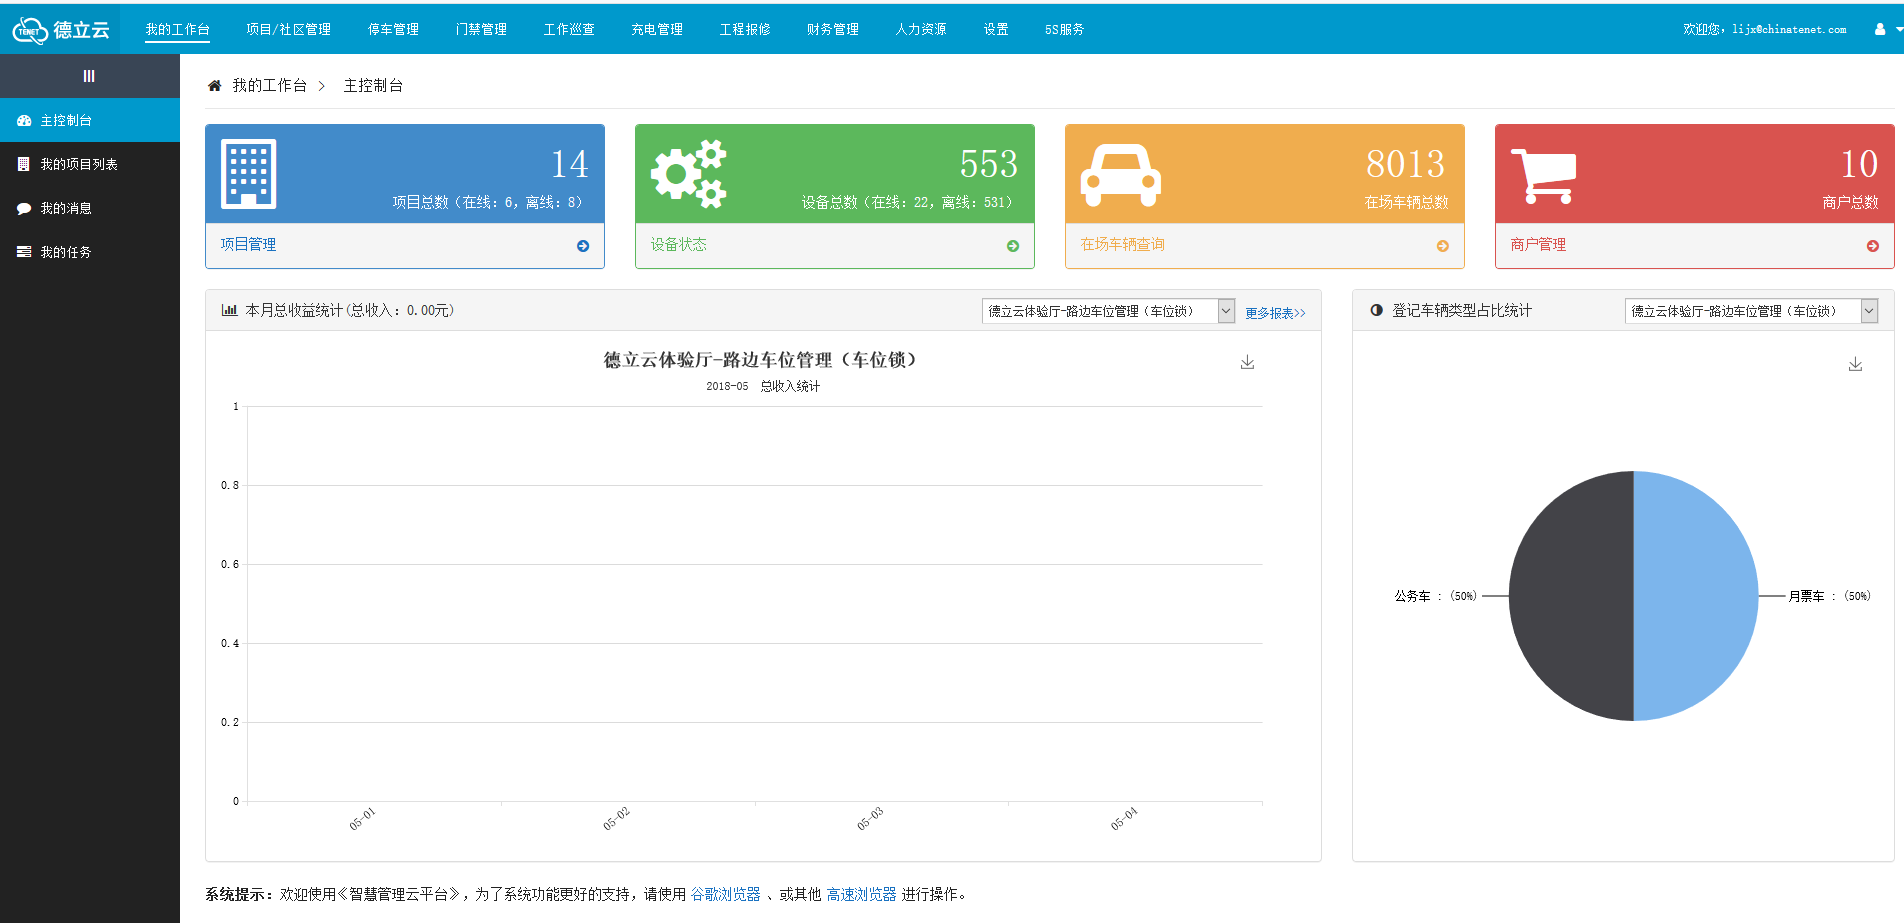This screenshot has height=923, width=1904.
Task: Click the gears icon on the device totals card
Action: coord(690,172)
